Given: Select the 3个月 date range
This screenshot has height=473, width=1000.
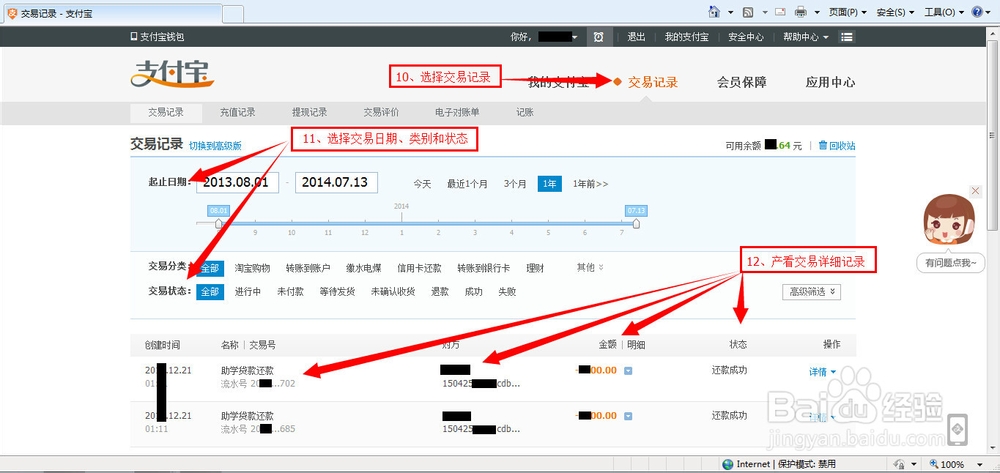Looking at the screenshot, I should click(x=515, y=184).
